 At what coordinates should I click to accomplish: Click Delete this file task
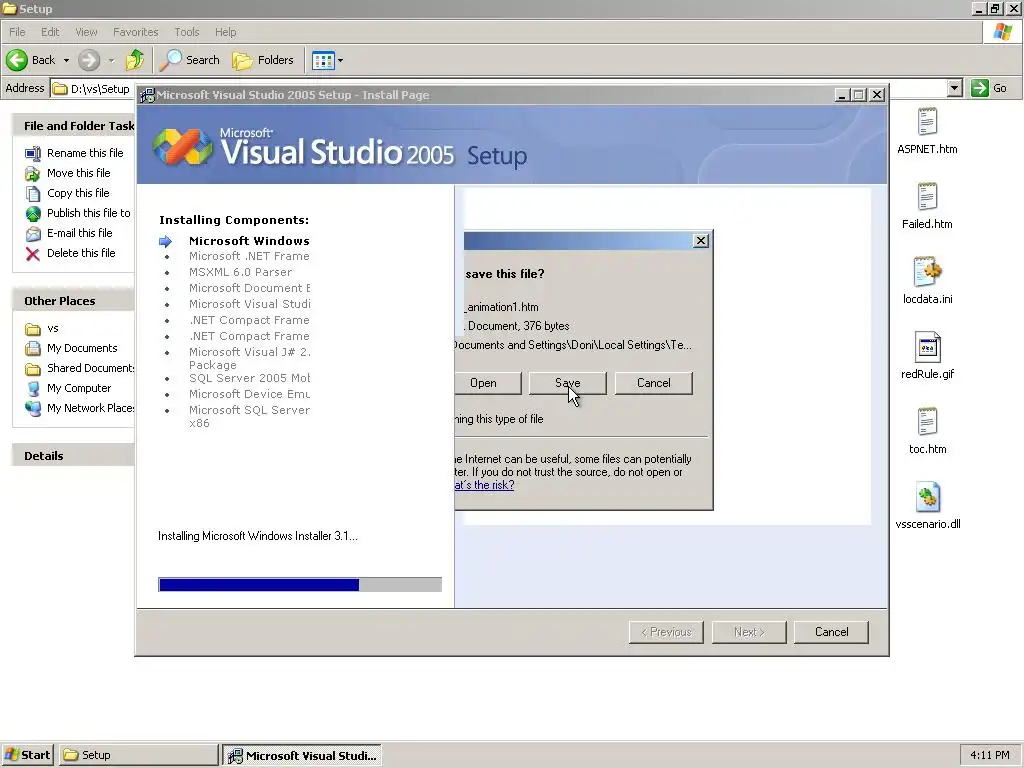(x=81, y=253)
